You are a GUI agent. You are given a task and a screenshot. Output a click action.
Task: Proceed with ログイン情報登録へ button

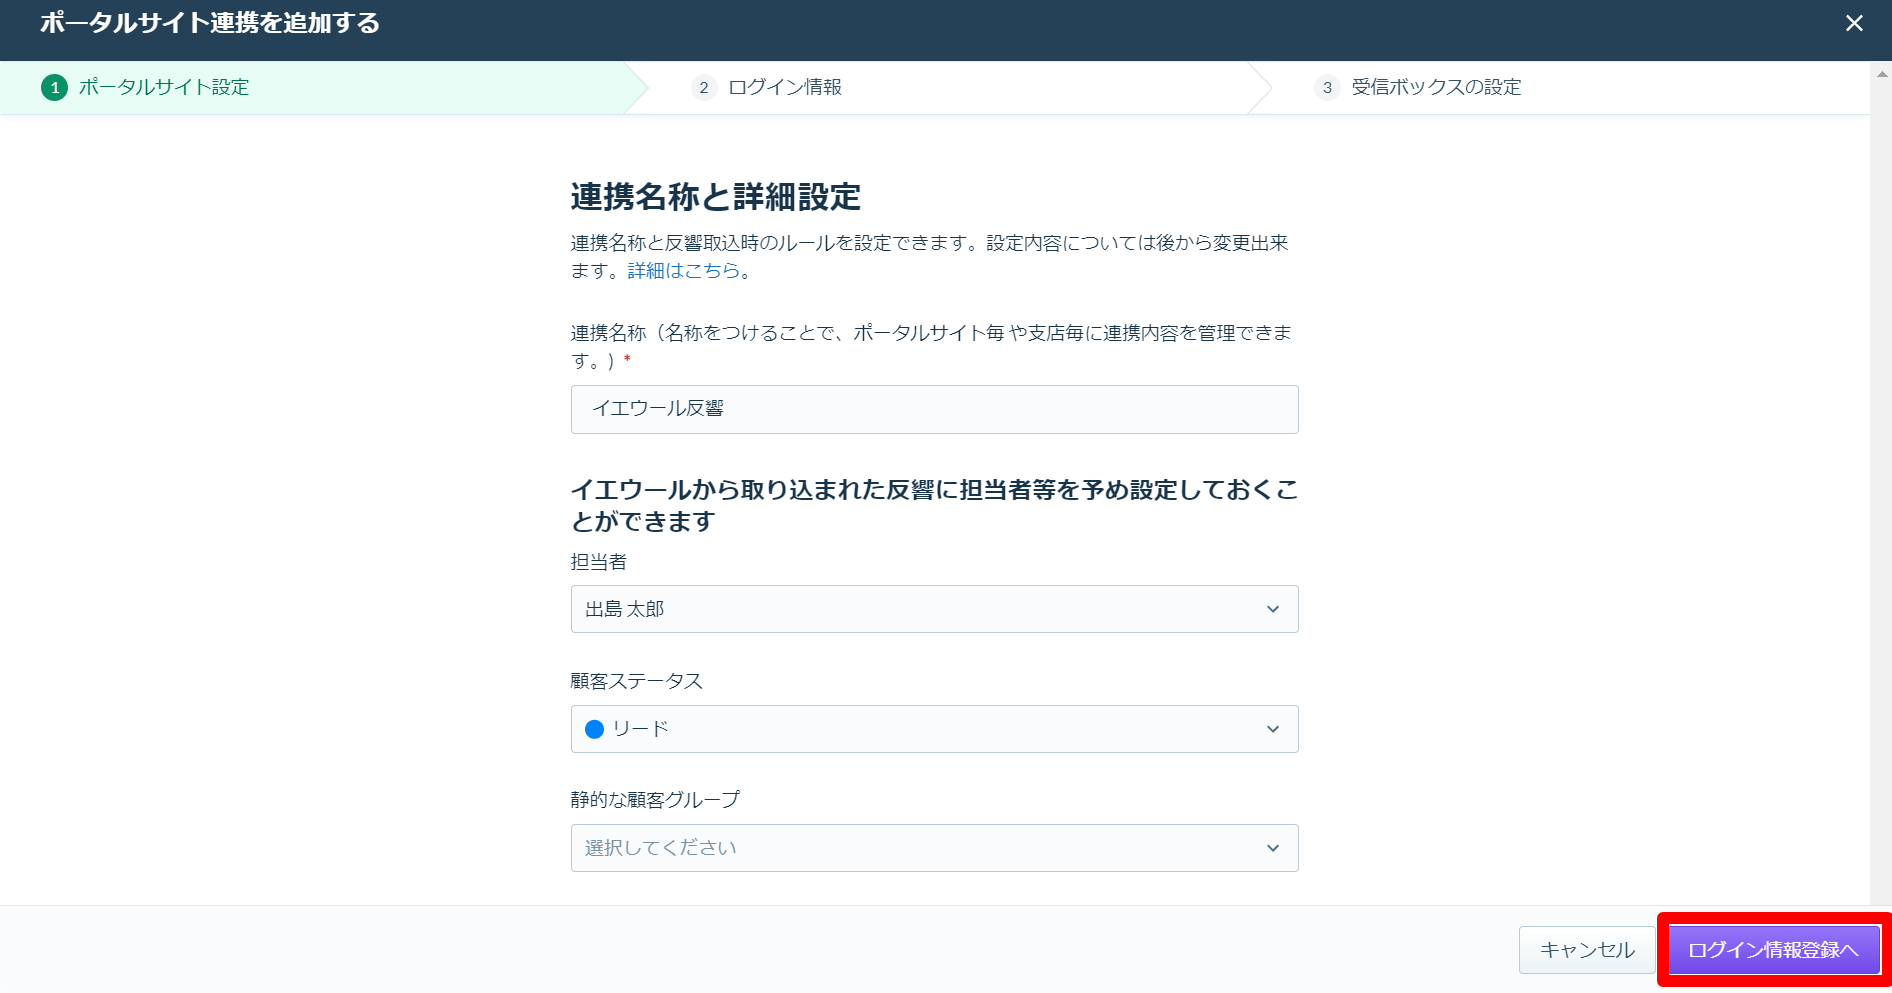coord(1773,950)
